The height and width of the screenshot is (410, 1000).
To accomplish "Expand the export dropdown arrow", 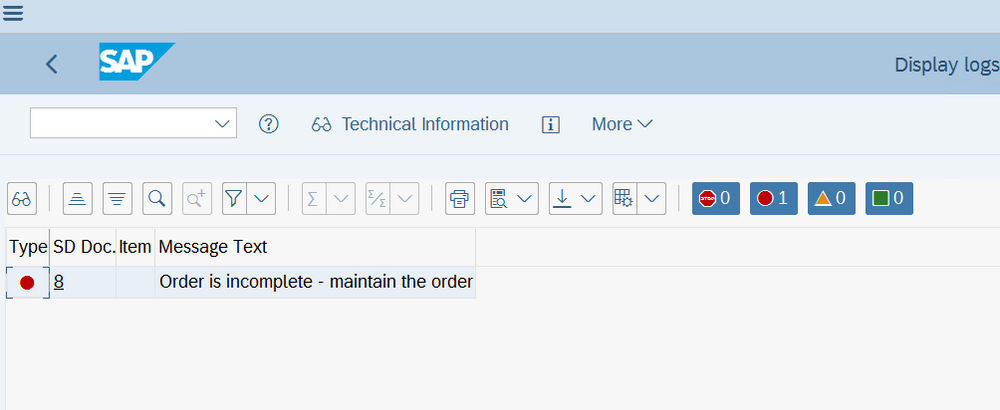I will (x=589, y=198).
